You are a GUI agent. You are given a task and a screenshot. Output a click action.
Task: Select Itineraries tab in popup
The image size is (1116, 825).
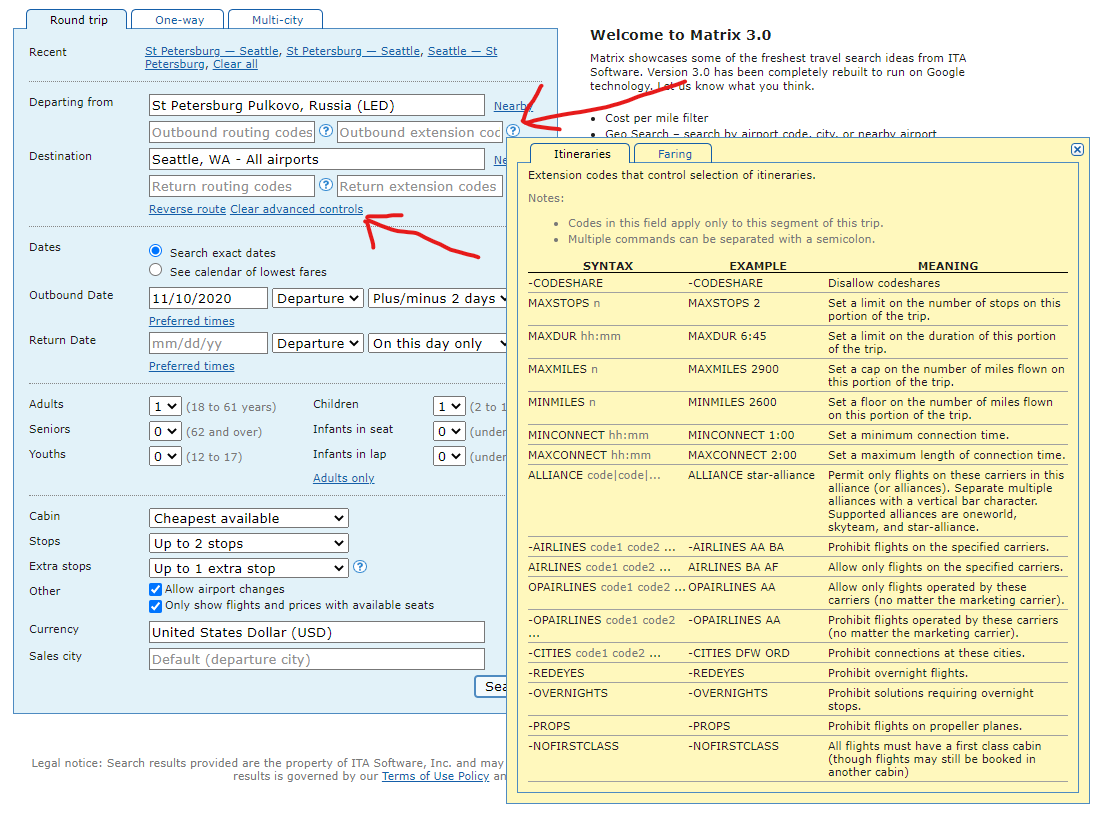(581, 154)
